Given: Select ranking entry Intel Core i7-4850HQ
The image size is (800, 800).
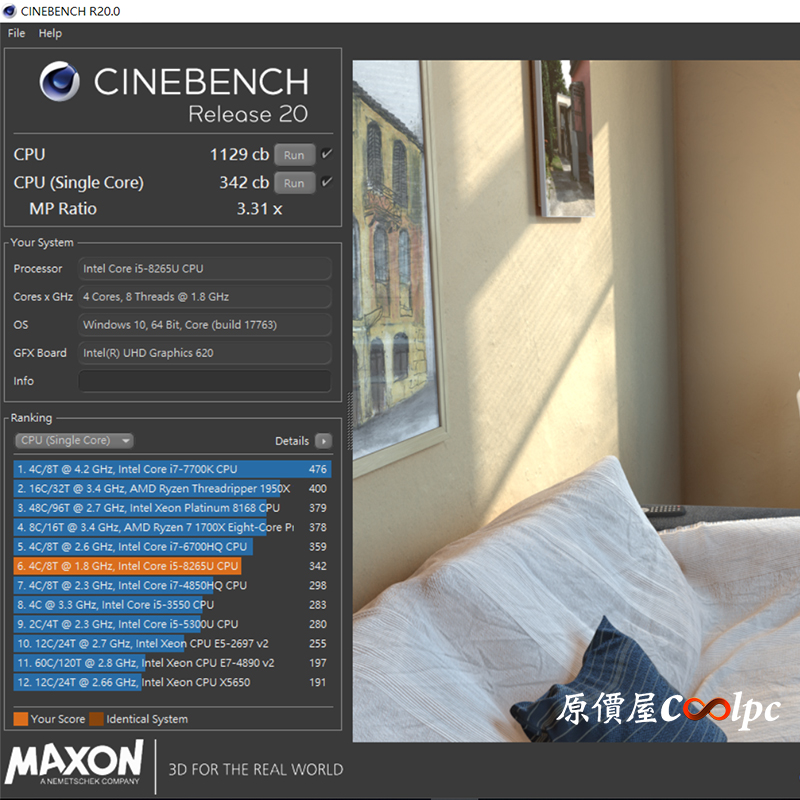Looking at the screenshot, I should (x=172, y=585).
